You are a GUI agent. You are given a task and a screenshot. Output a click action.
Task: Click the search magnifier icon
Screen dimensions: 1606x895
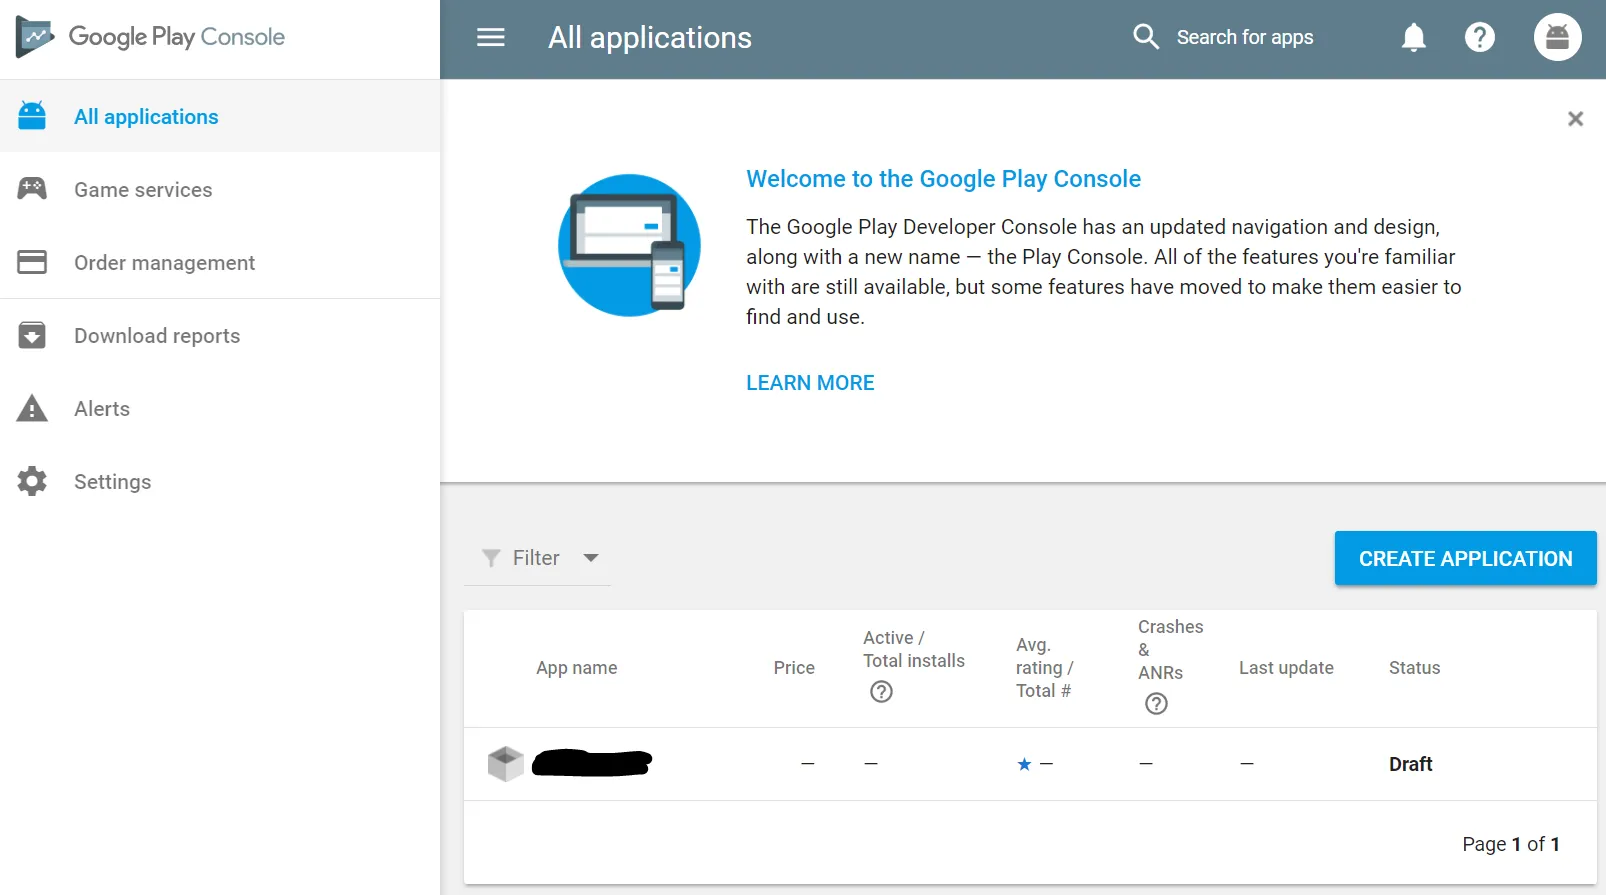(x=1145, y=38)
